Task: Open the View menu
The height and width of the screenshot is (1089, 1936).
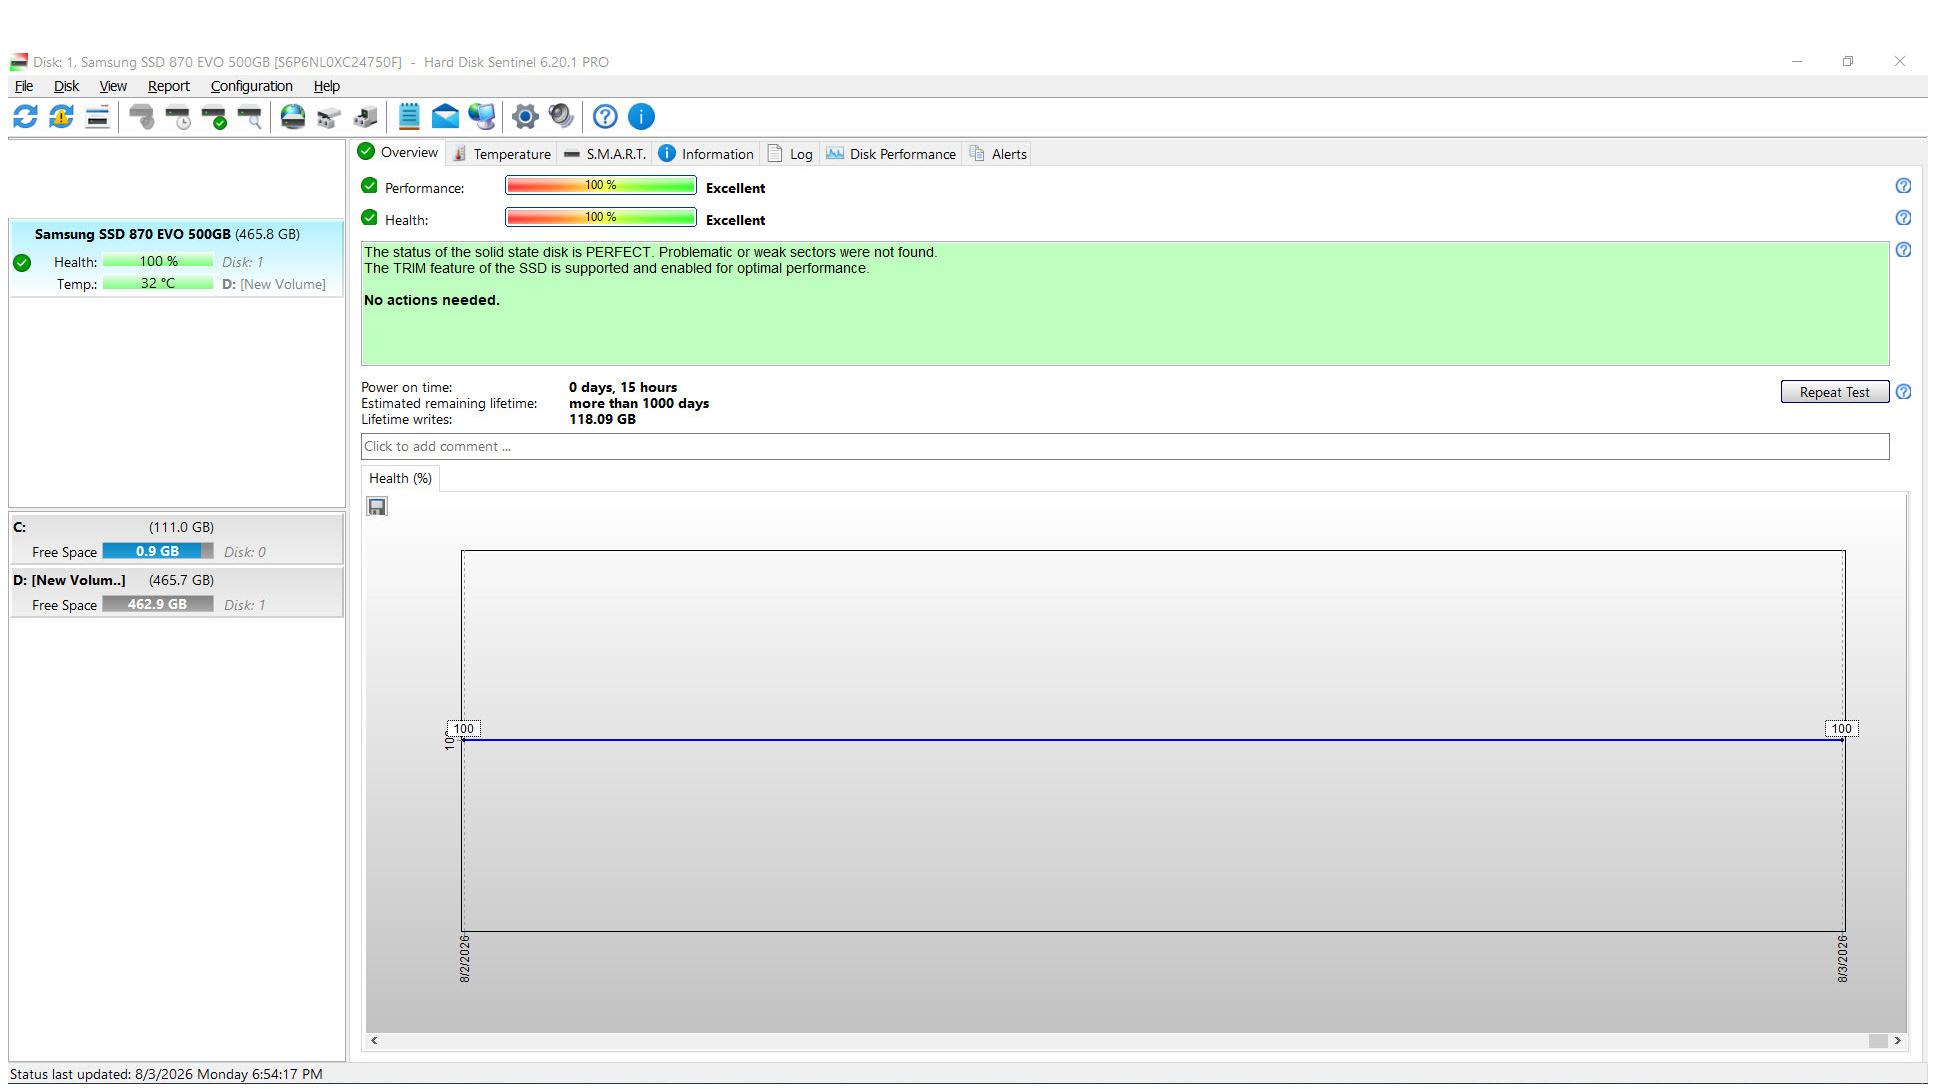Action: click(113, 86)
